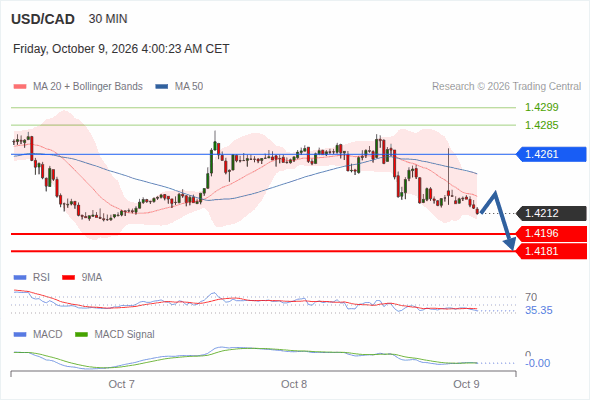Click the blue 1.4261 pivot price tag

click(552, 154)
